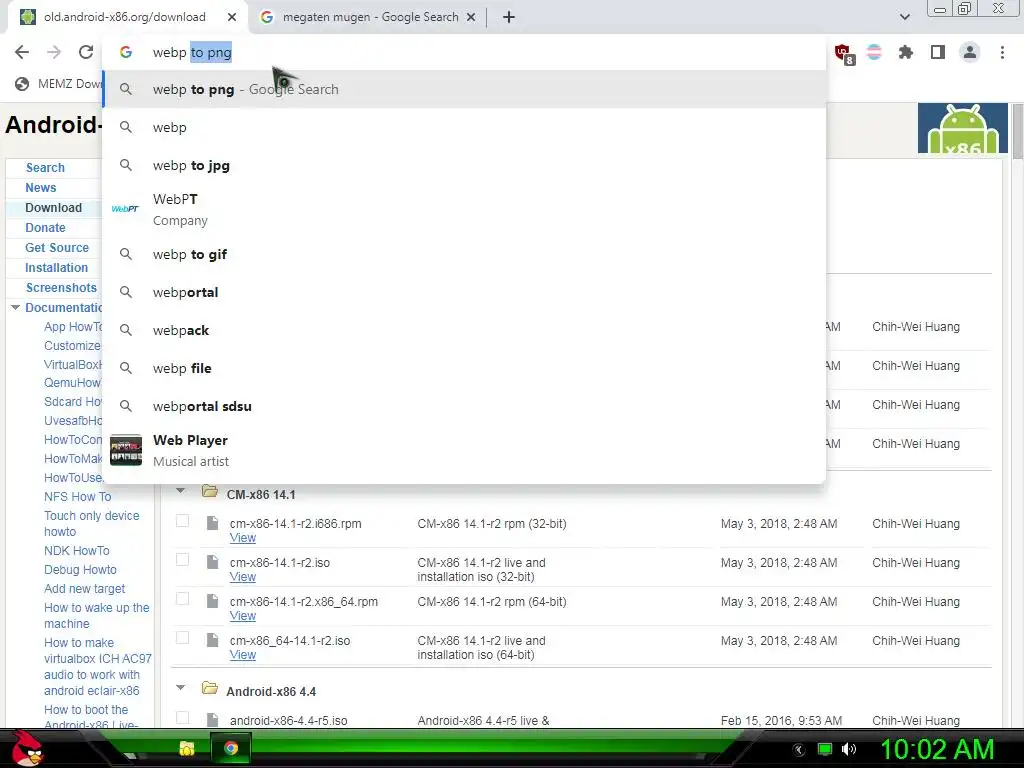Click the Android x86 robot logo
The height and width of the screenshot is (768, 1024).
[x=963, y=128]
